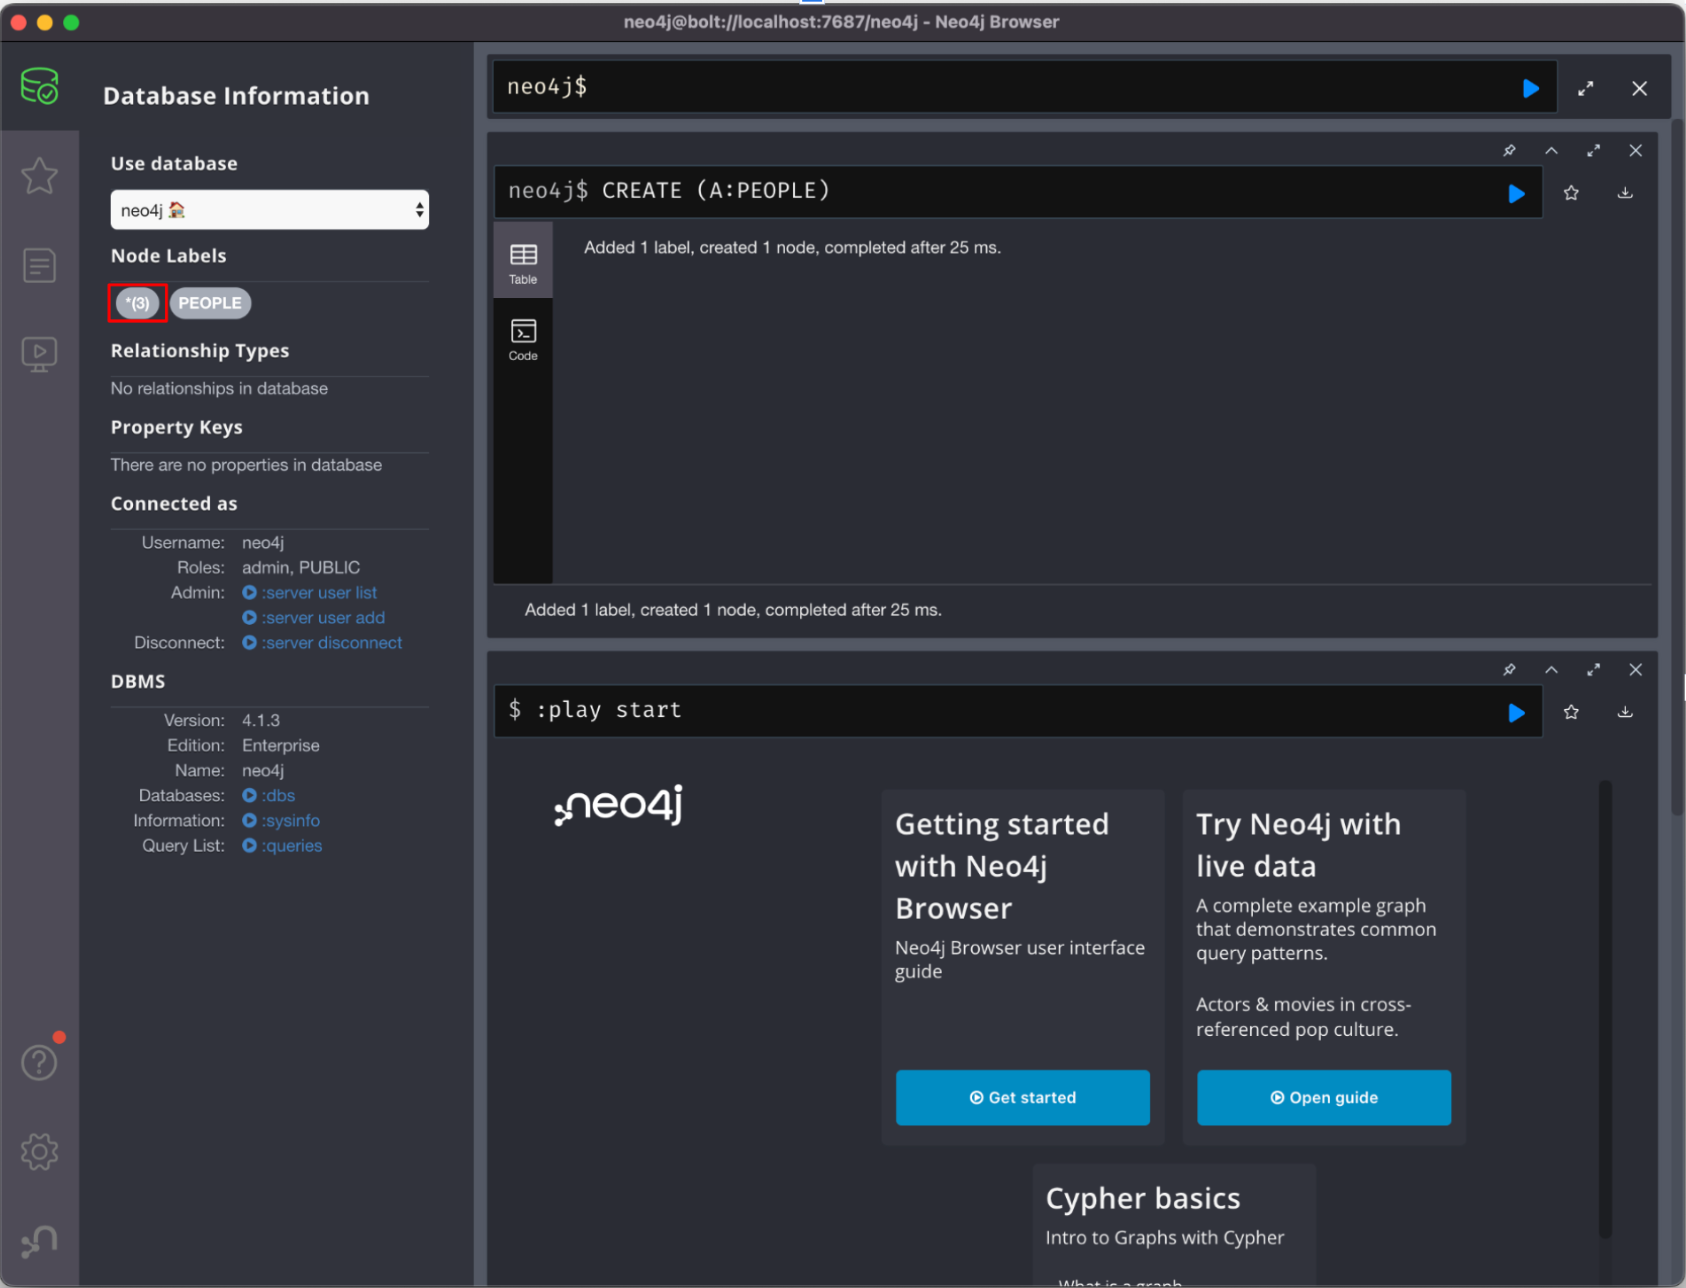Fullscreen the :play start frame

click(1593, 669)
